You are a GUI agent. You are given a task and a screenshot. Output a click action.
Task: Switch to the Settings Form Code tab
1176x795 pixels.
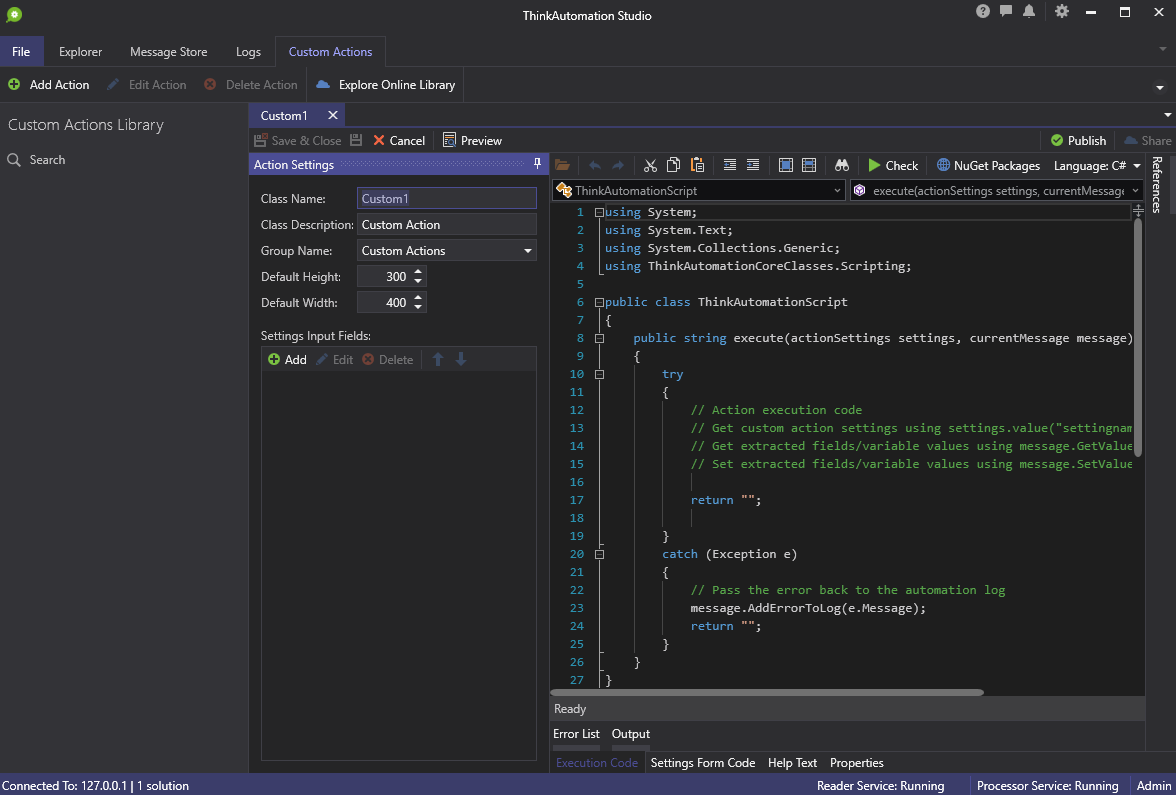[x=703, y=763]
